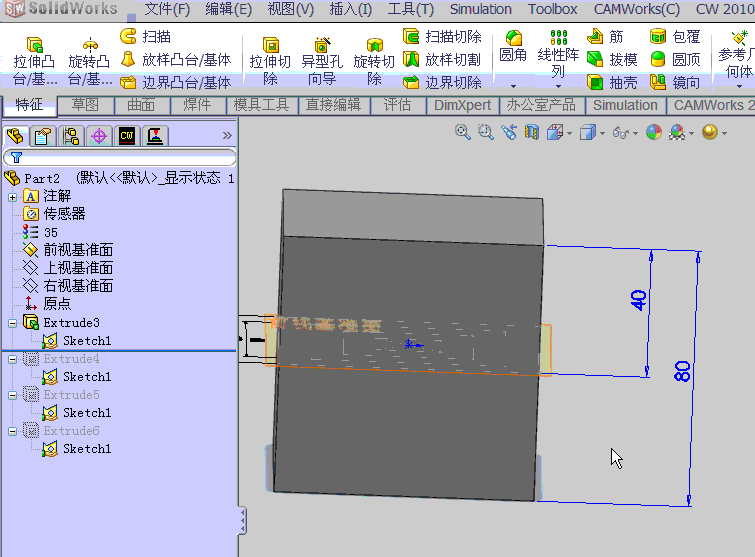Open the 工具(T) menu
This screenshot has width=755, height=557.
tap(411, 9)
